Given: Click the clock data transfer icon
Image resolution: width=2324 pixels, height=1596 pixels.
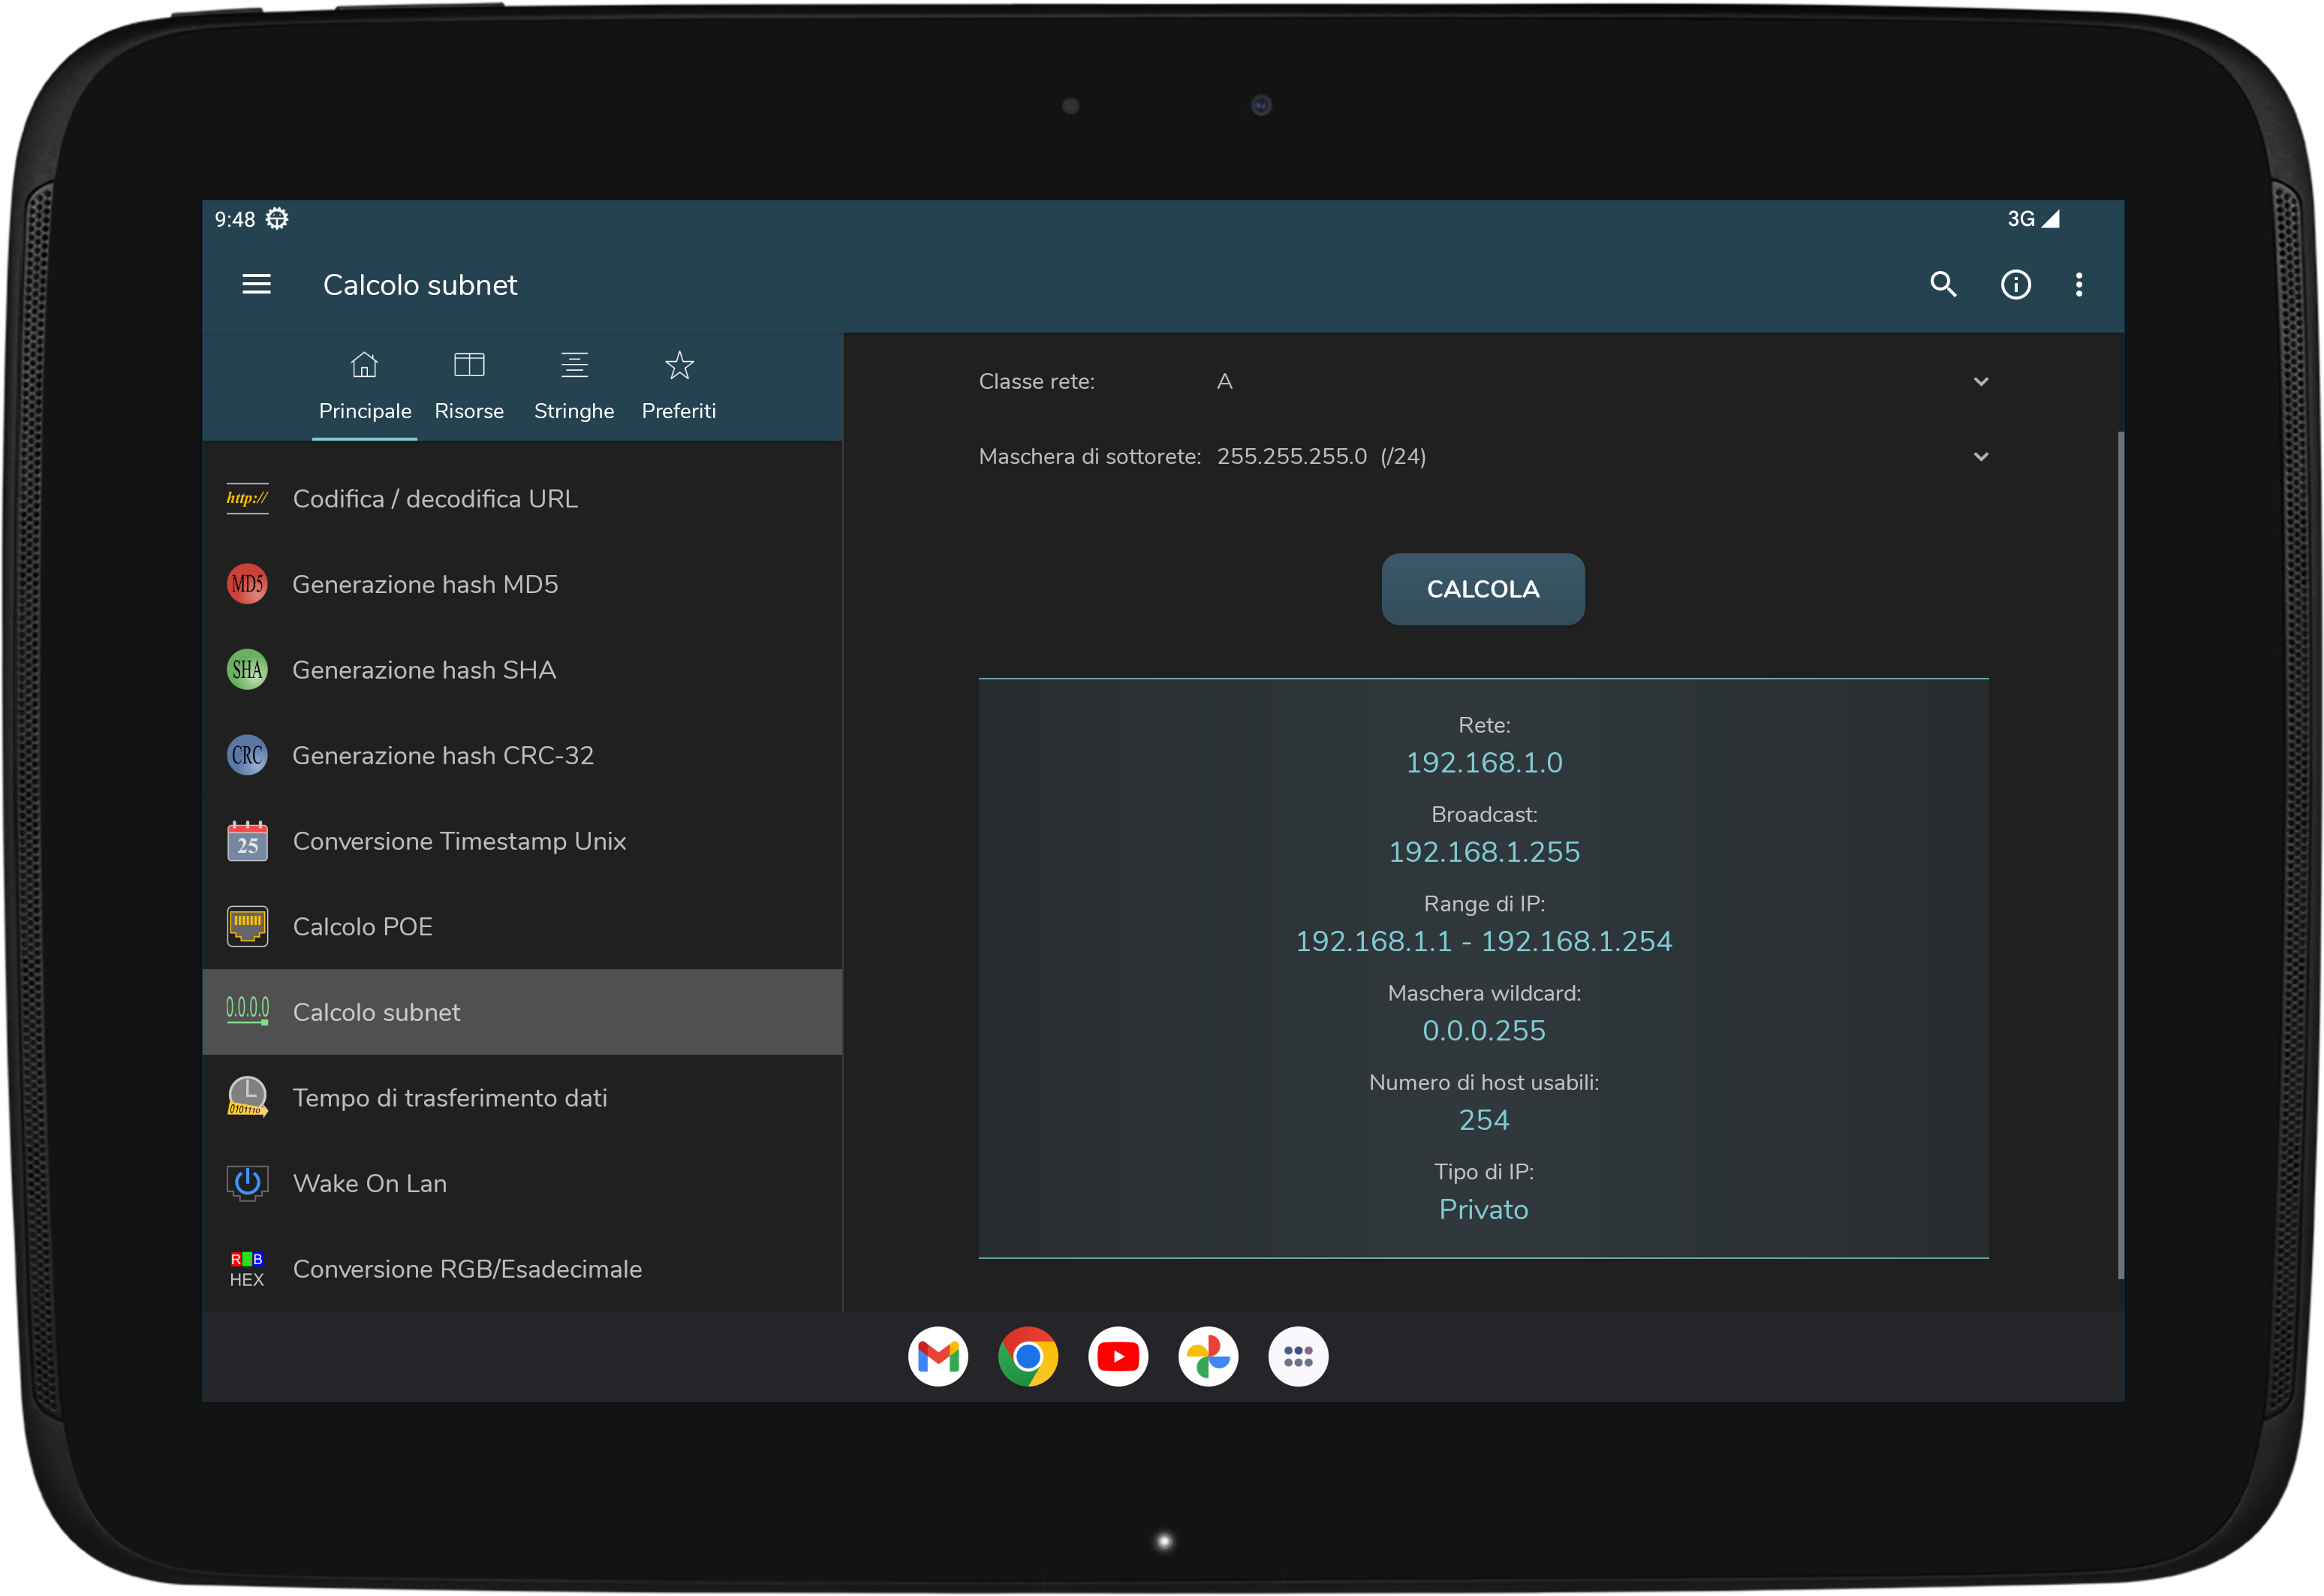Looking at the screenshot, I should (247, 1097).
